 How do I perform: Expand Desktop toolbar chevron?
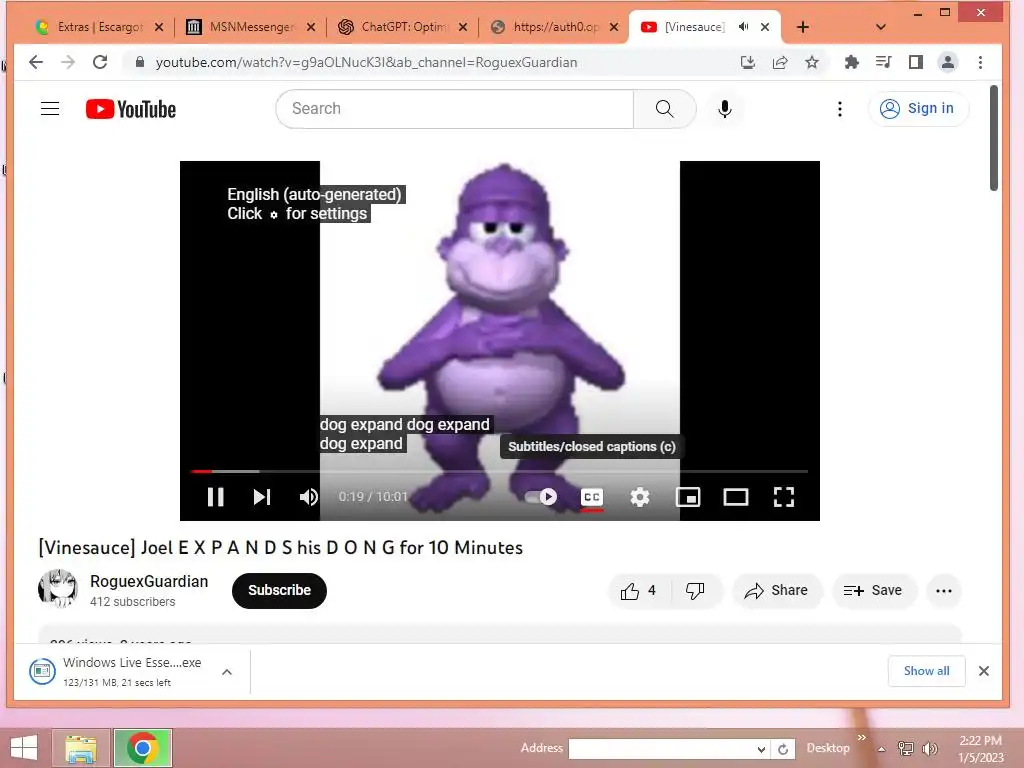point(862,738)
